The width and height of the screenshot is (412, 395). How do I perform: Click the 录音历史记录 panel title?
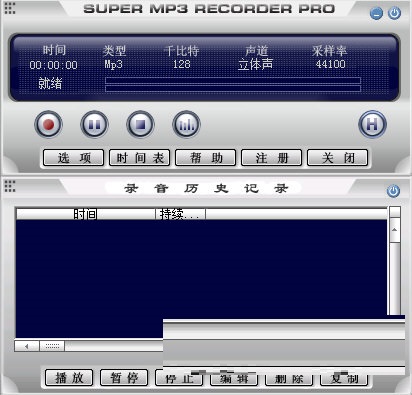[206, 189]
